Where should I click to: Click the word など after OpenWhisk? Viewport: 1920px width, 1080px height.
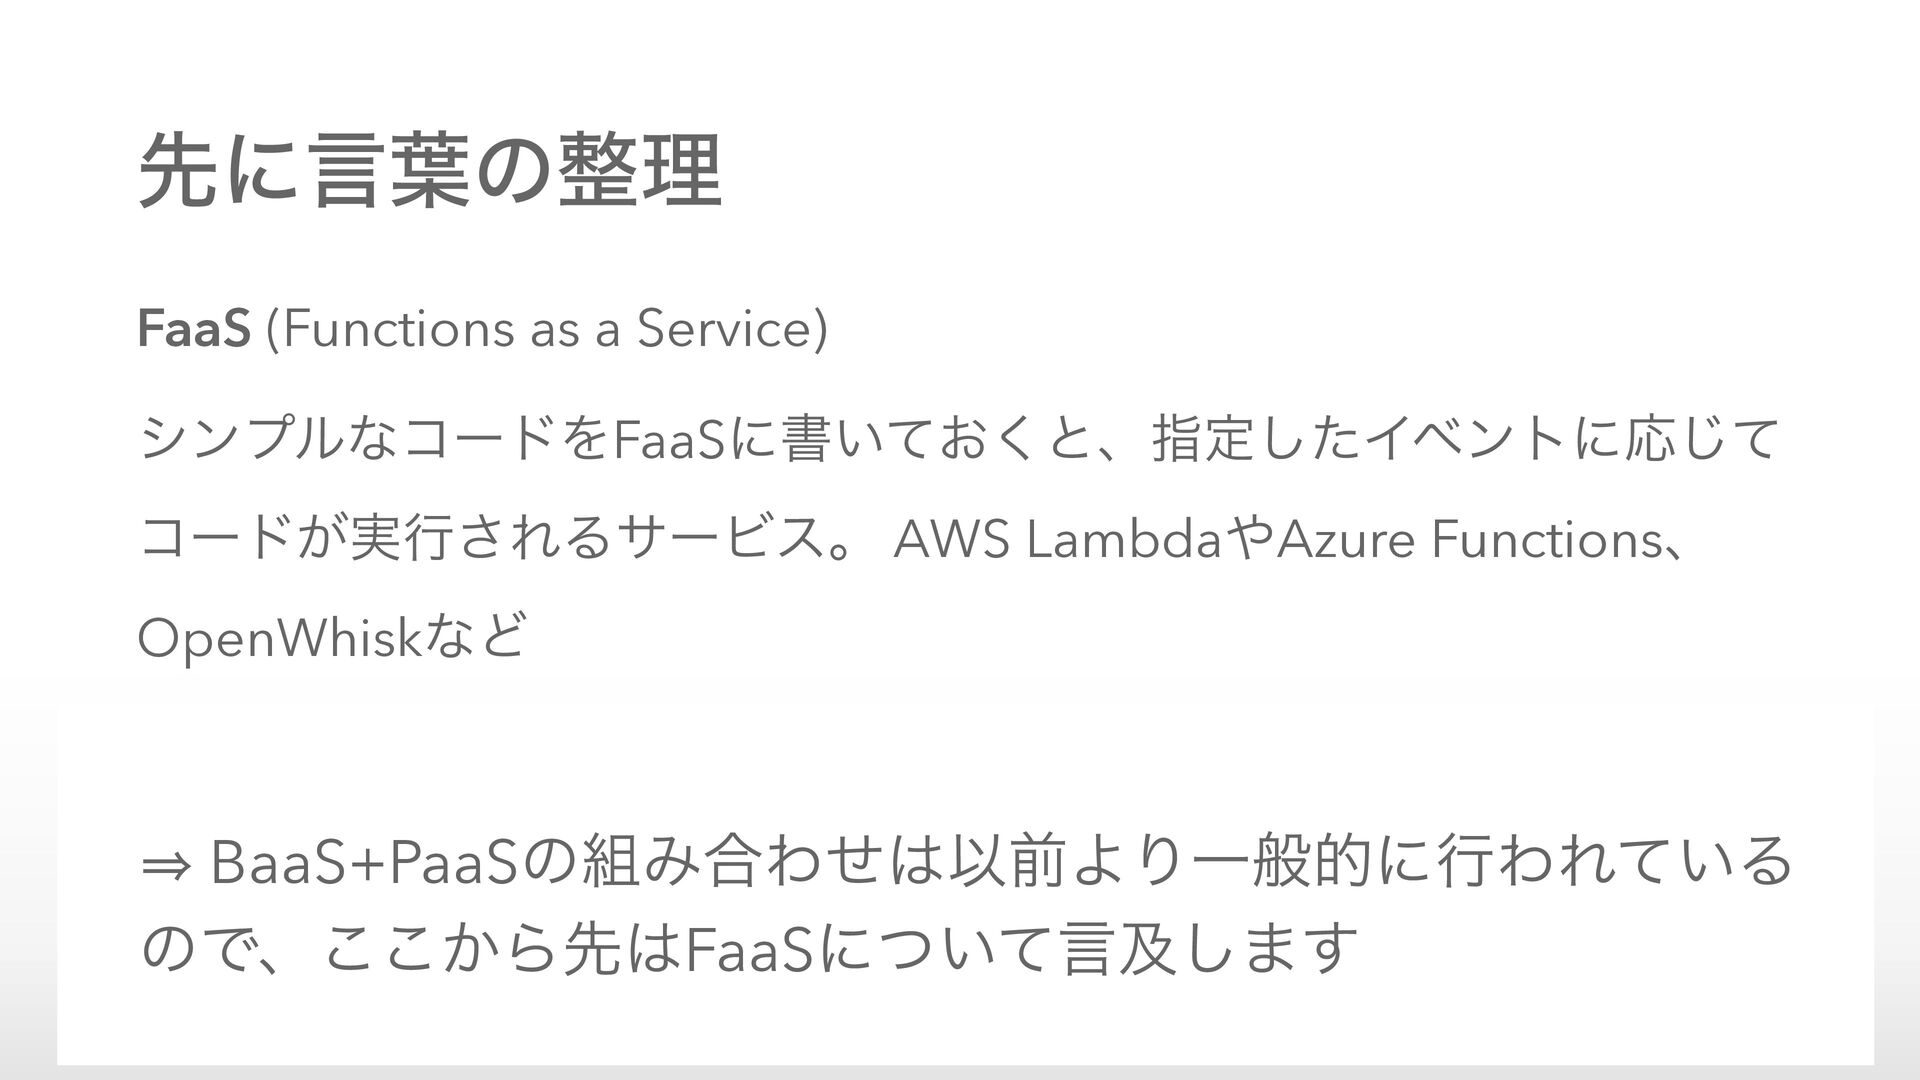(470, 639)
